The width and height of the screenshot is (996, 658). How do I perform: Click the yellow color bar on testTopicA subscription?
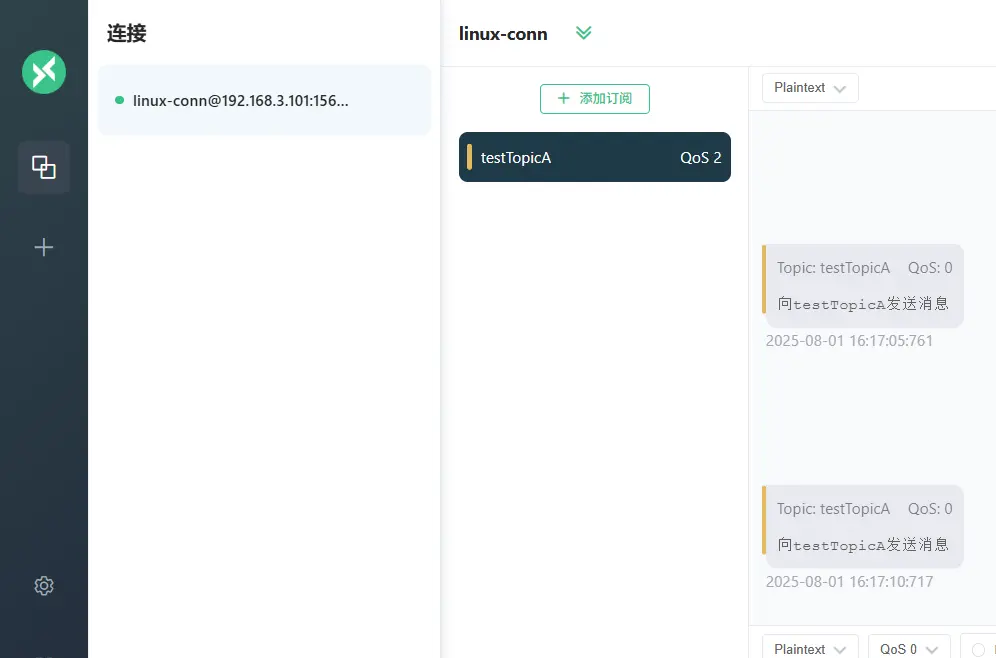[470, 157]
